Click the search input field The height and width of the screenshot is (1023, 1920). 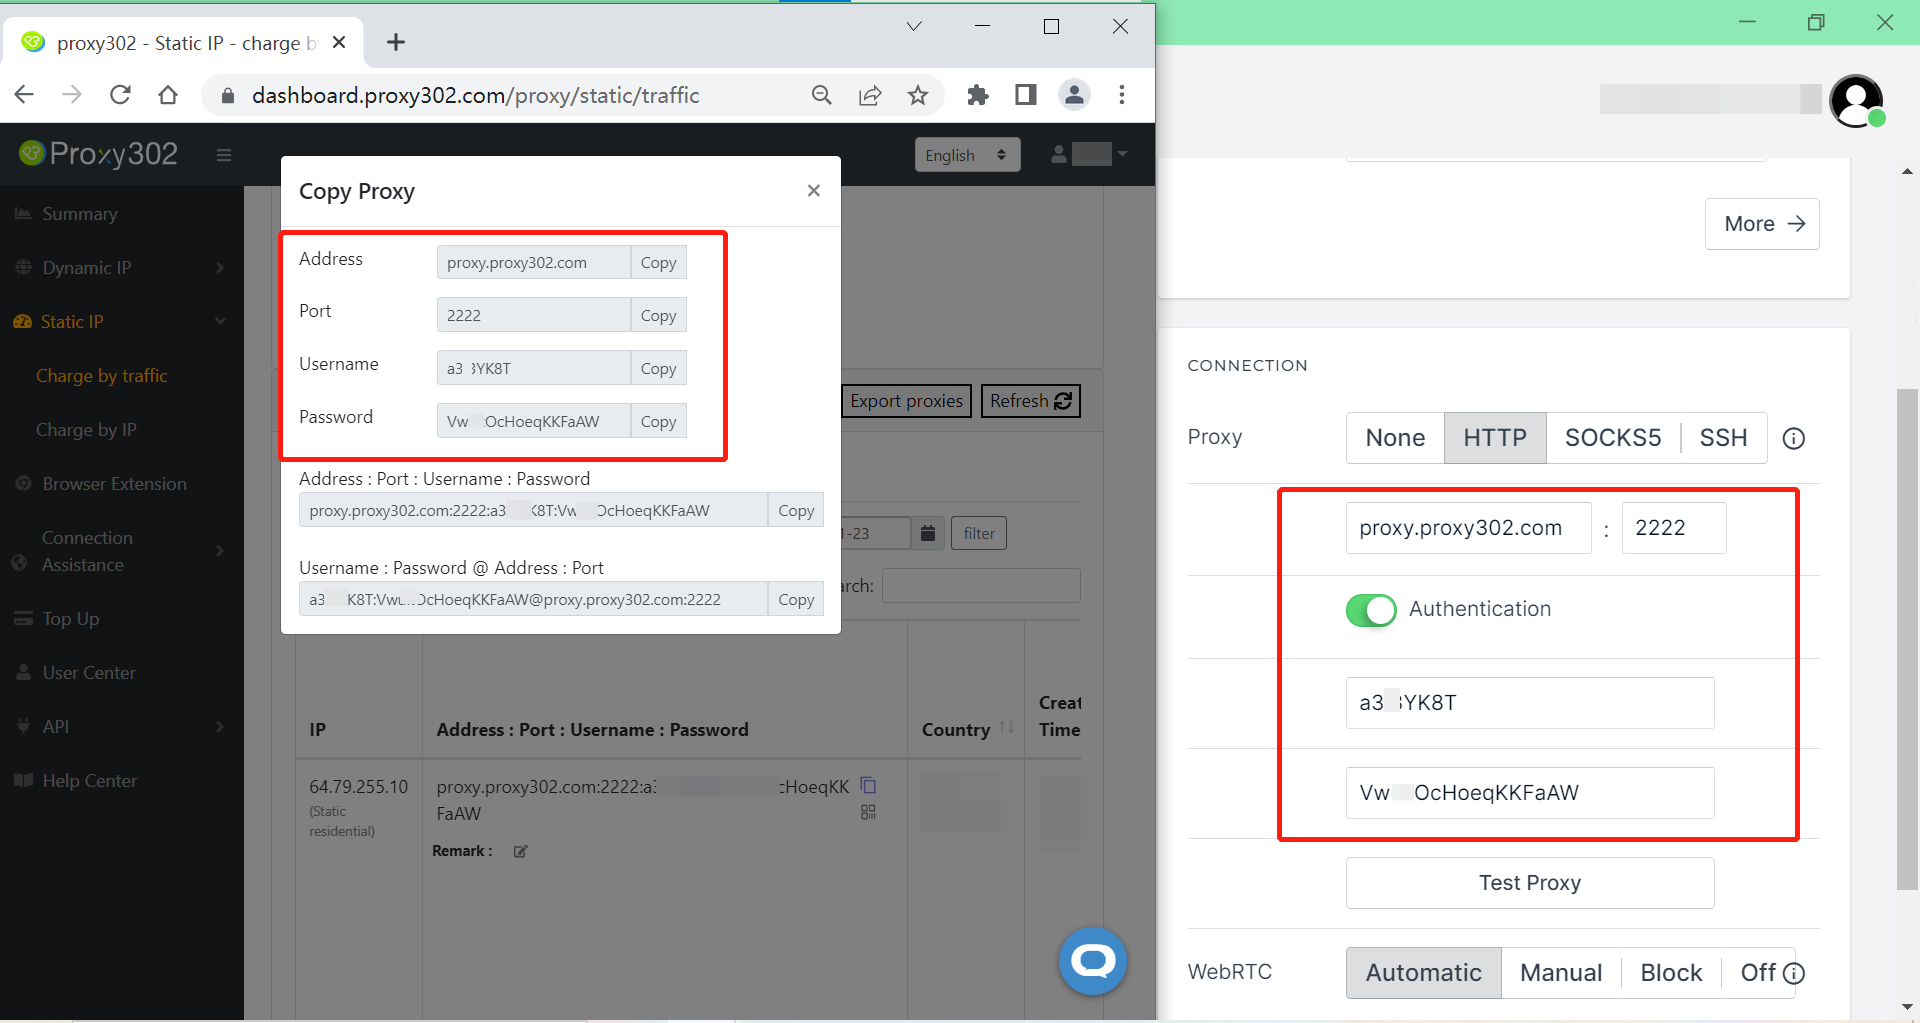point(981,586)
